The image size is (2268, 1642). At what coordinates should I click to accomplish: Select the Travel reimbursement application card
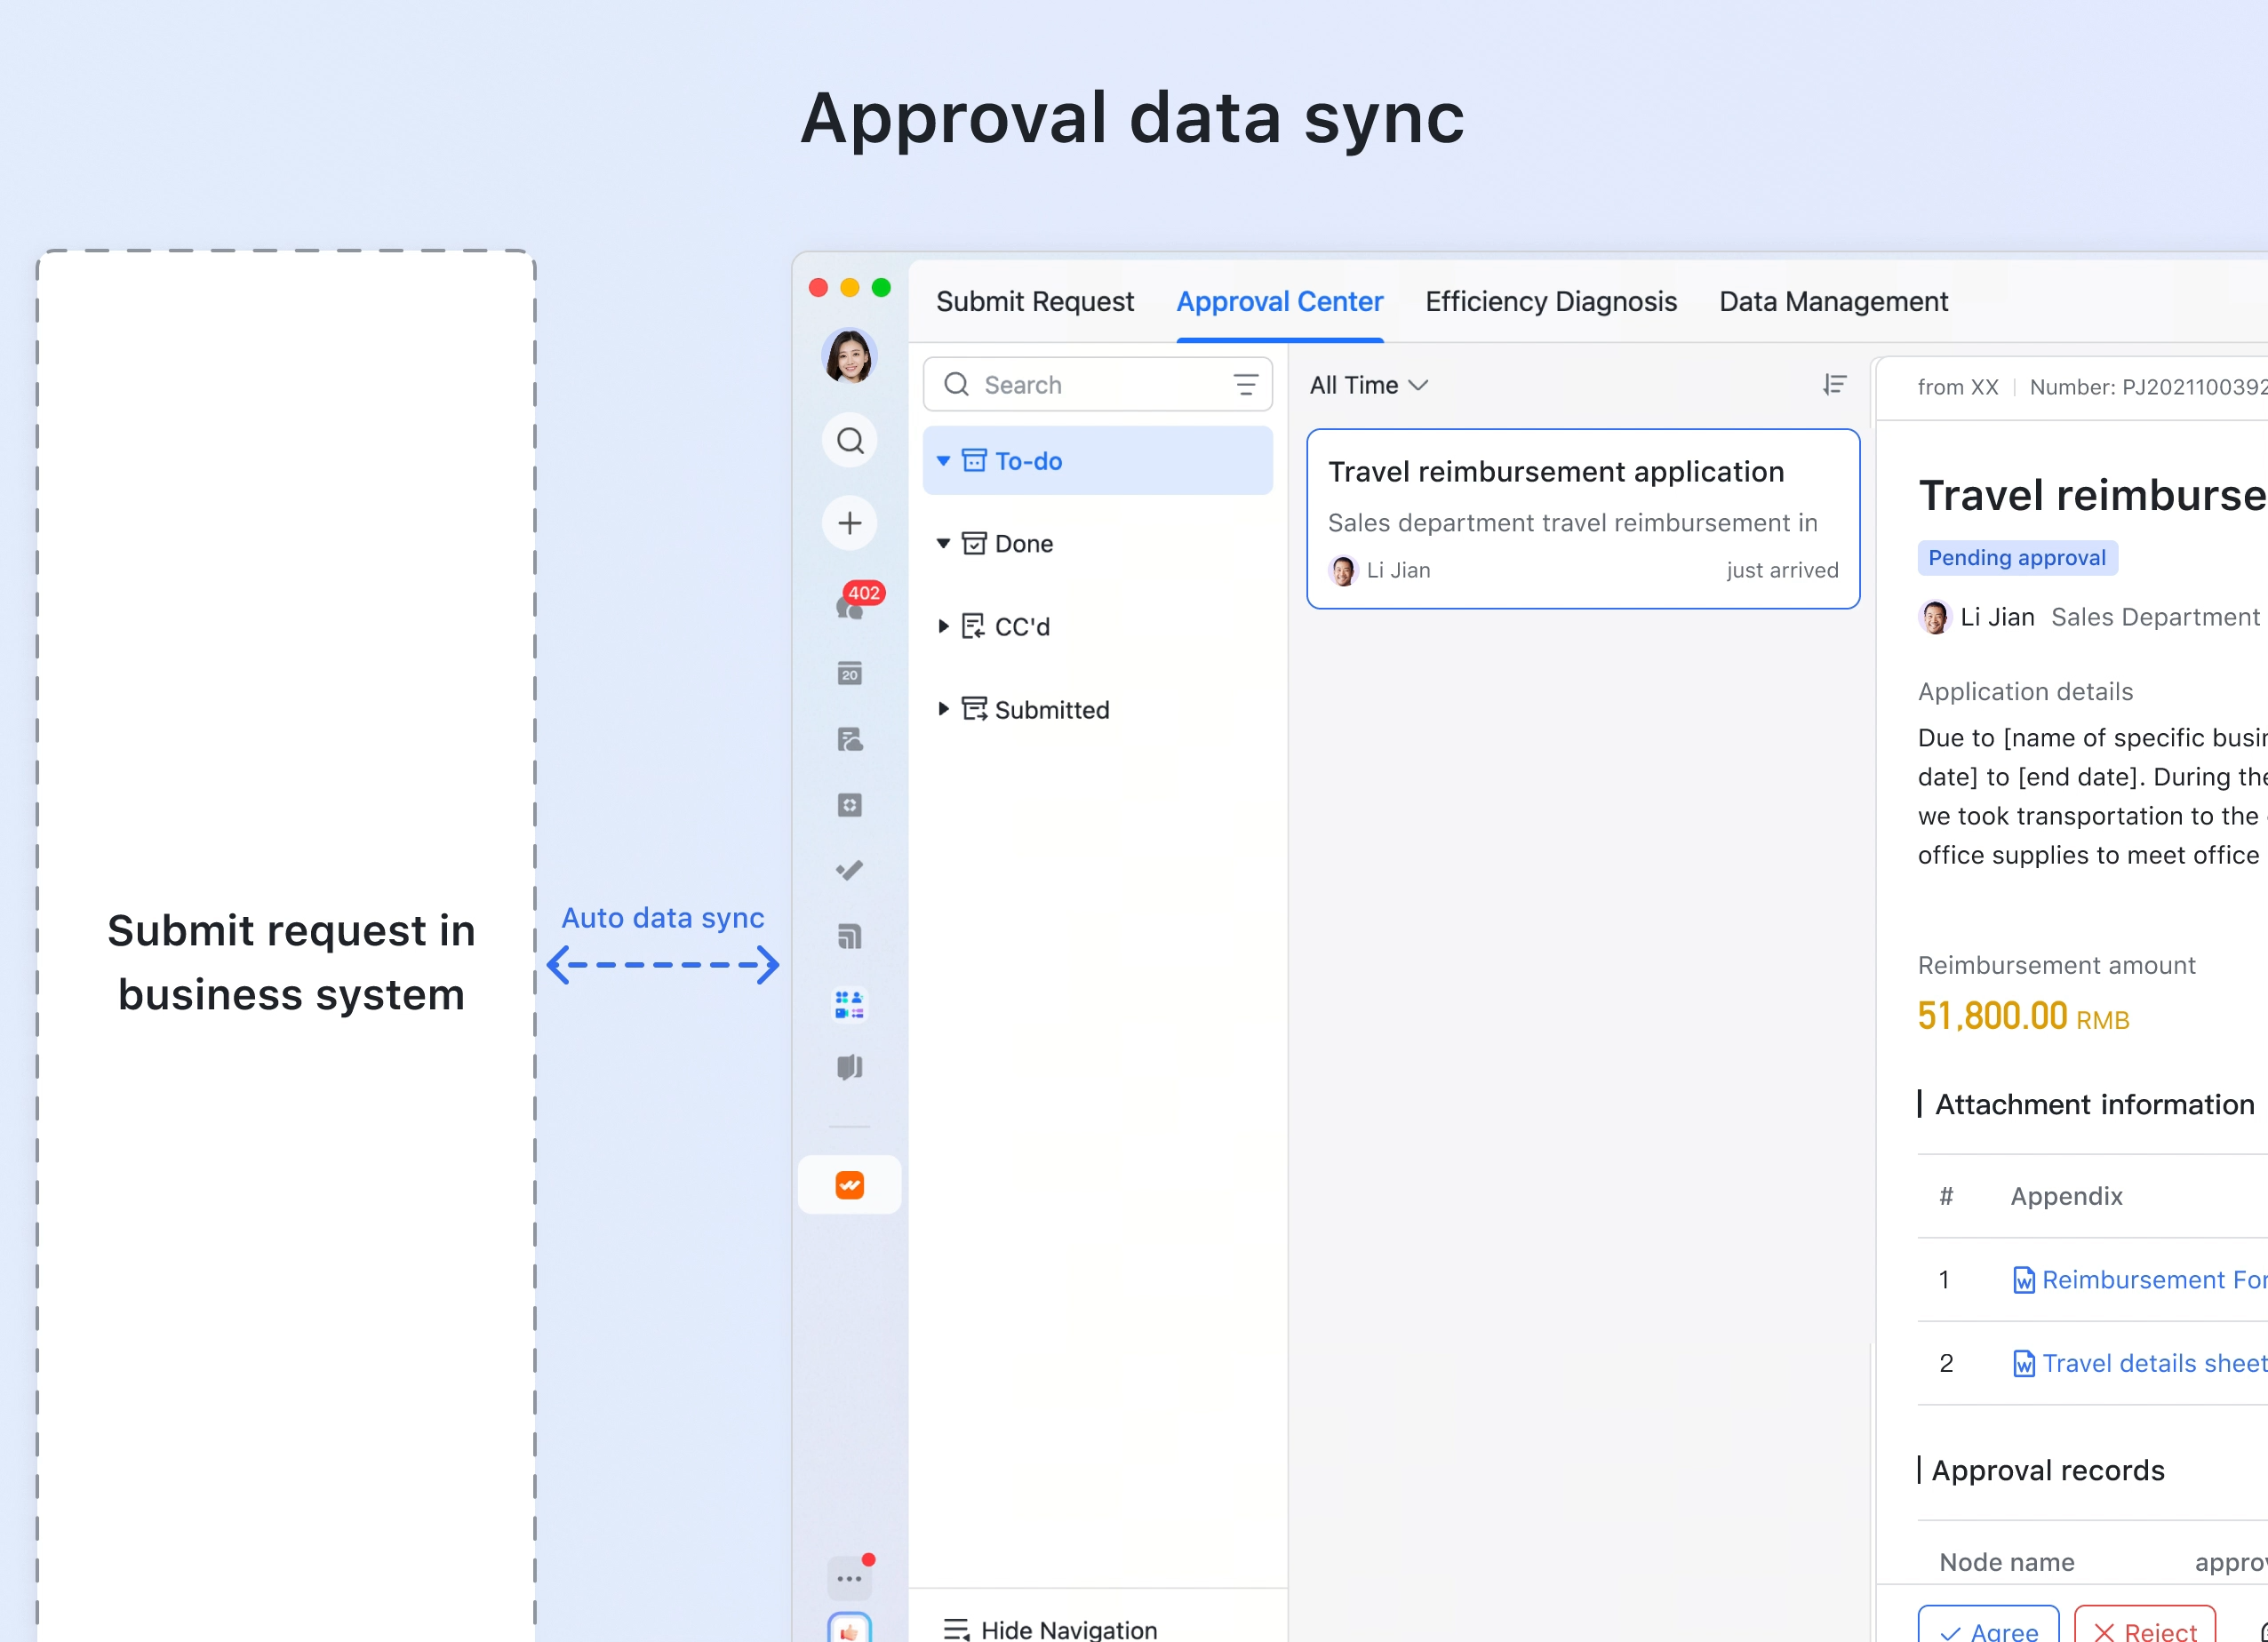(1582, 519)
